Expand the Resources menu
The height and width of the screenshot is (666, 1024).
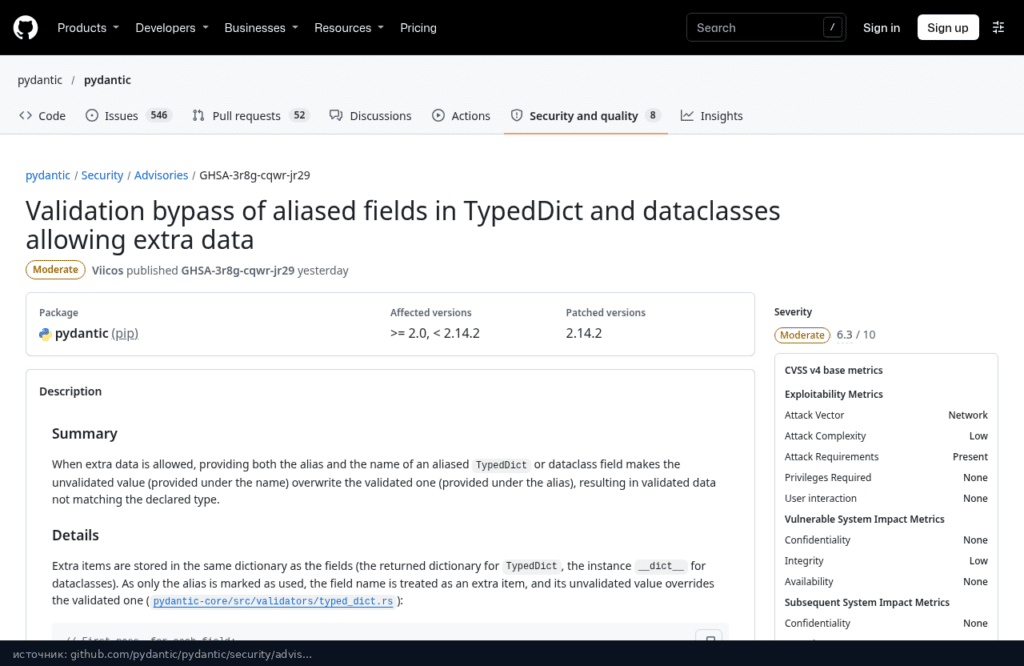click(349, 27)
